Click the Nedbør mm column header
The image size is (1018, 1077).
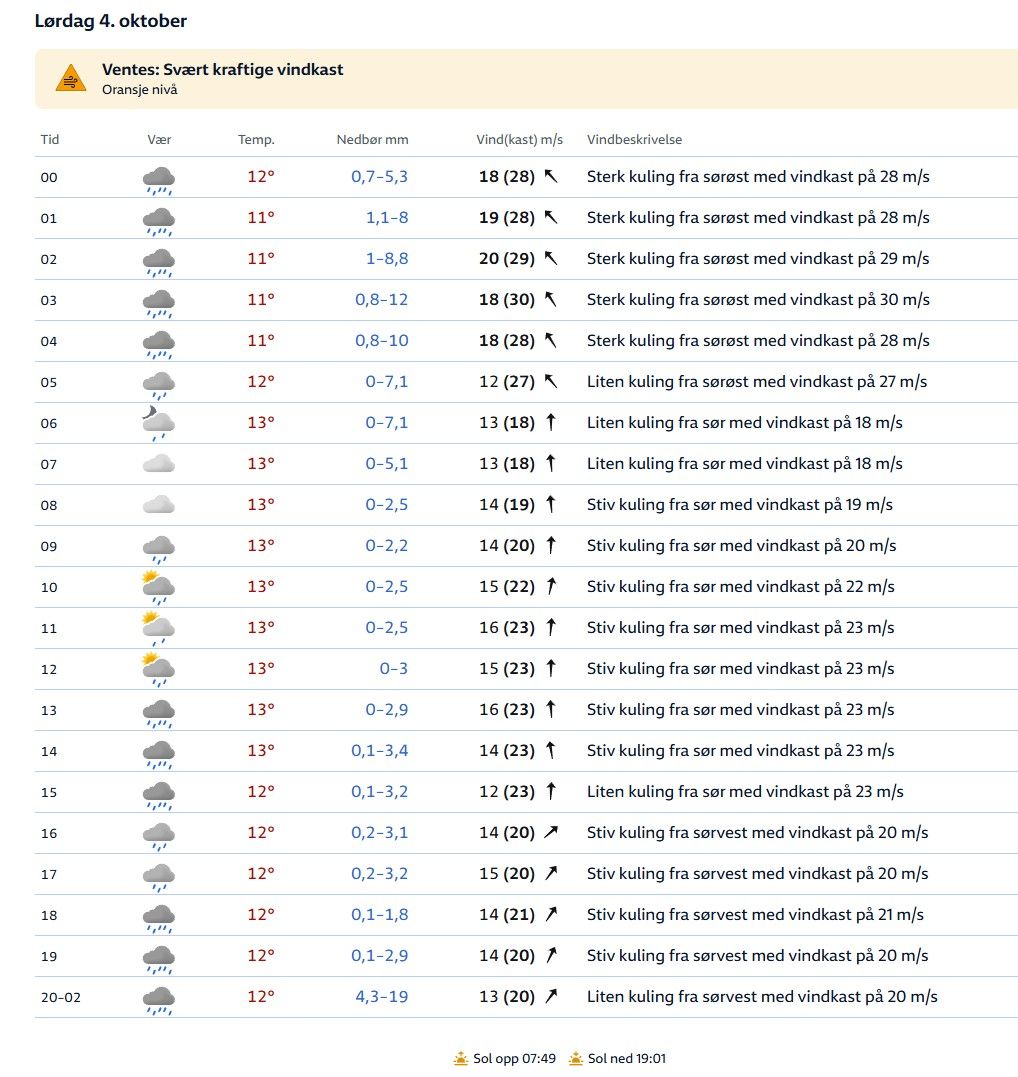pos(372,140)
